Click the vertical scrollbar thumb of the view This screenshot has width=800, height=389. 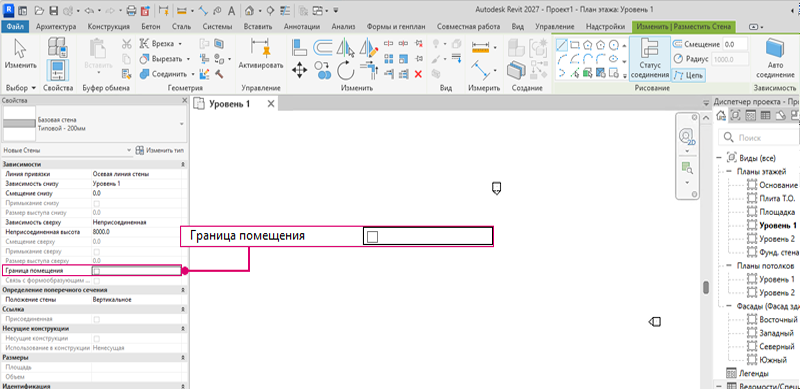(x=706, y=287)
